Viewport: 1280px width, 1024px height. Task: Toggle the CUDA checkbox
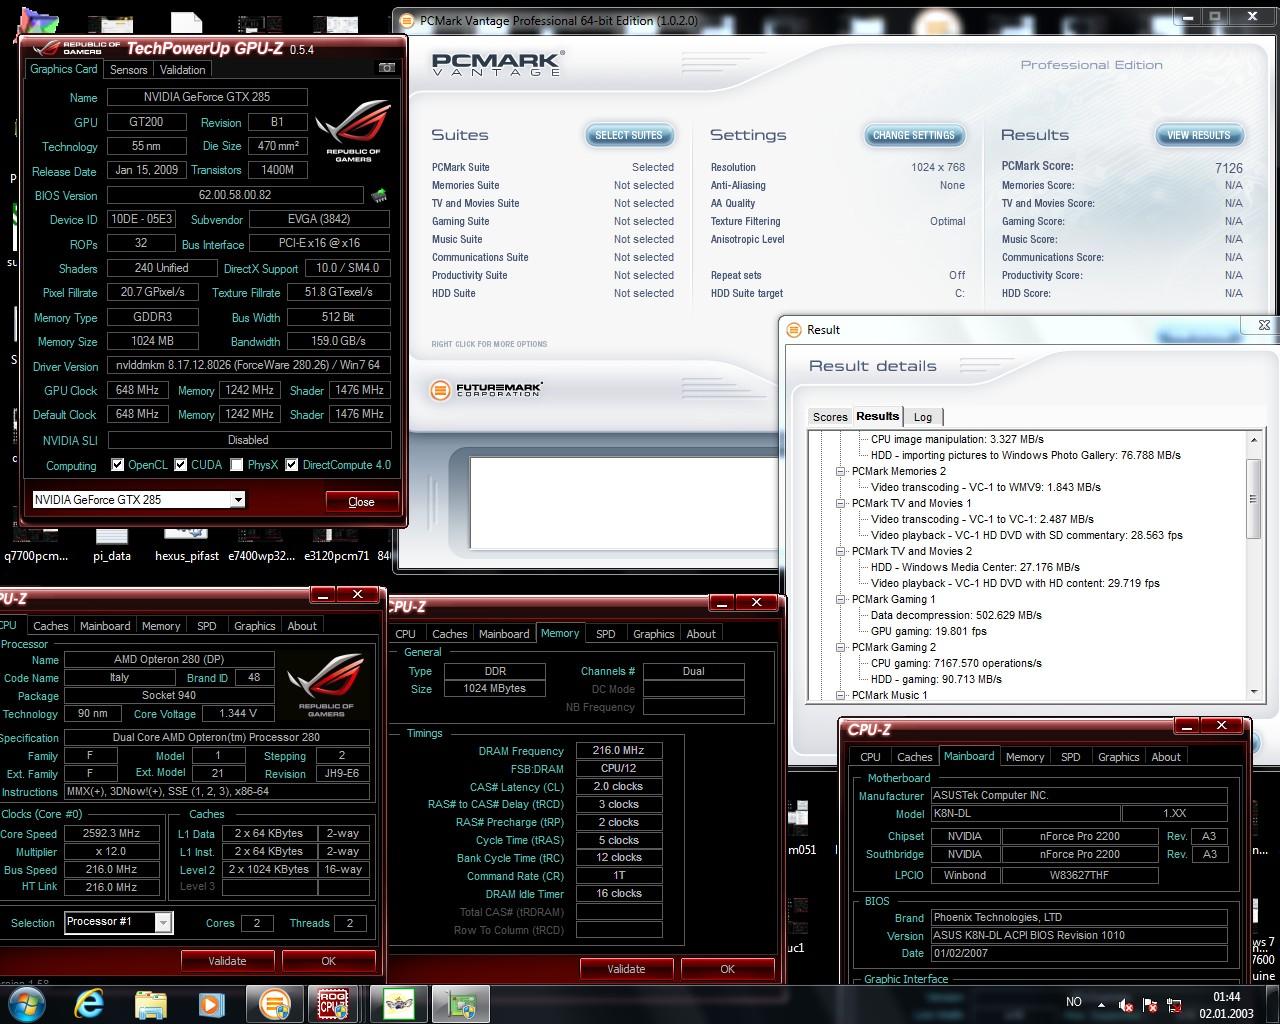[181, 465]
